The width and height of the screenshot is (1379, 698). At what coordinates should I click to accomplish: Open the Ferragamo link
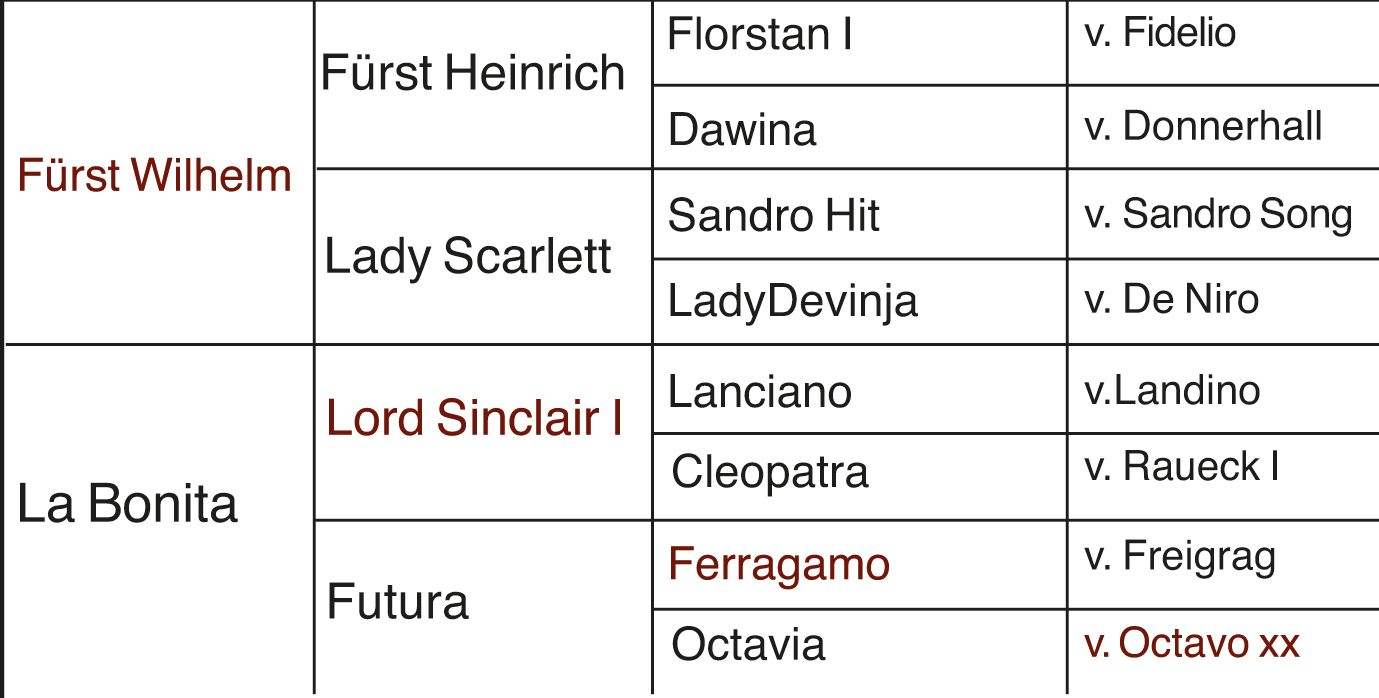(778, 564)
